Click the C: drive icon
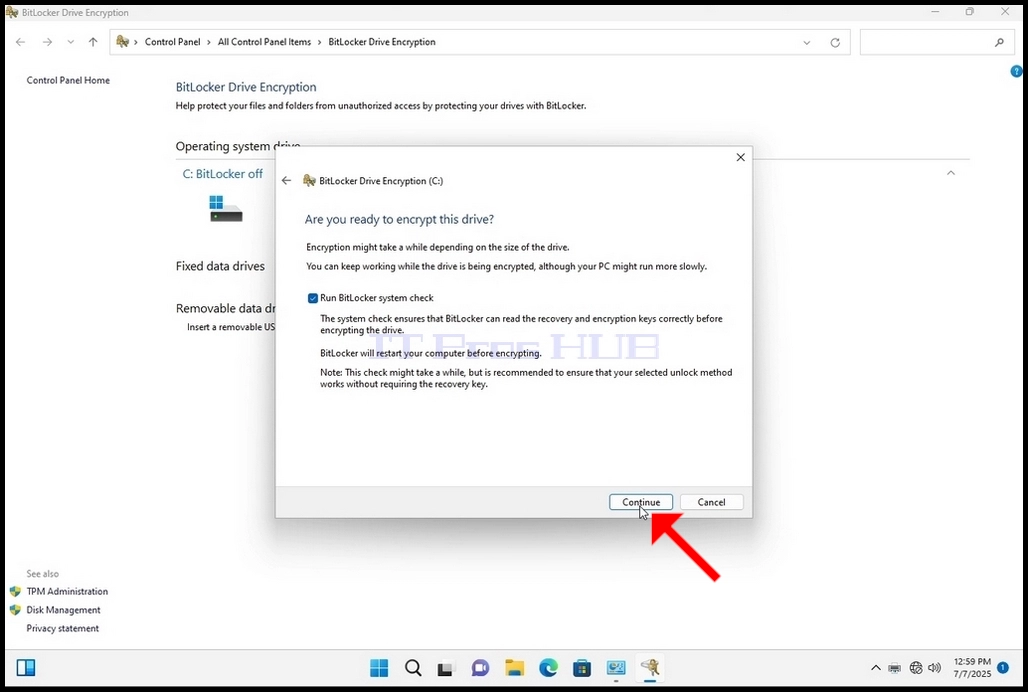The image size is (1028, 692). pyautogui.click(x=226, y=208)
